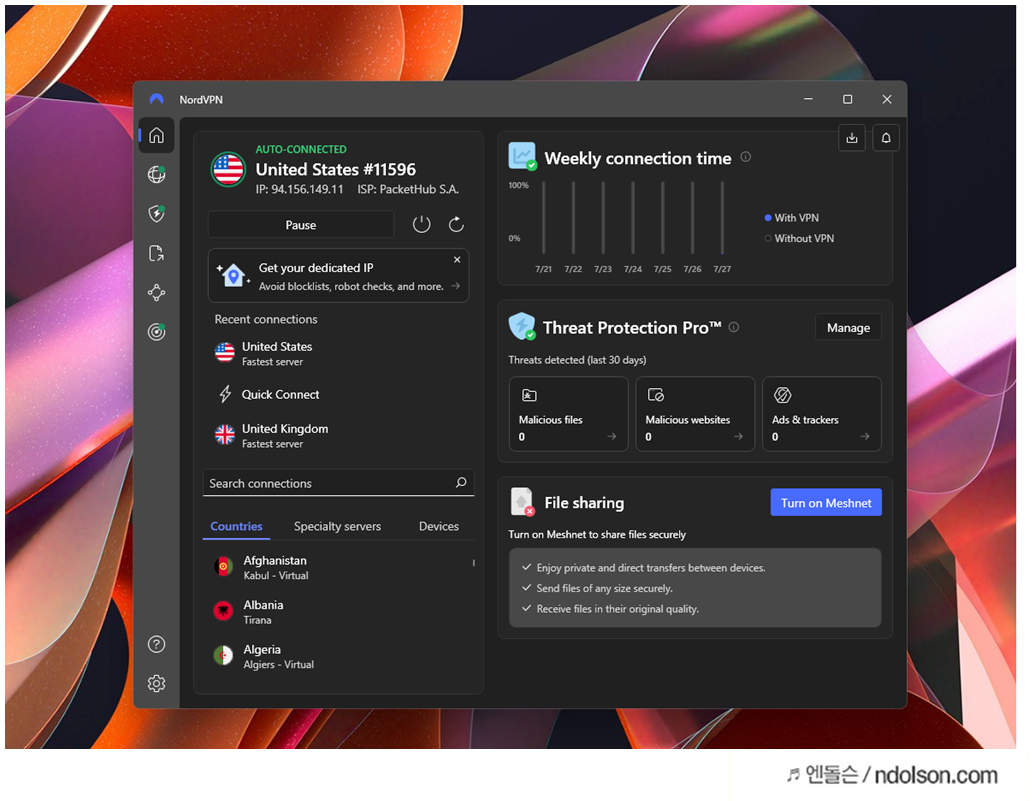Click the Threat Protection Pro shield icon
1034x801 pixels.
click(x=522, y=326)
